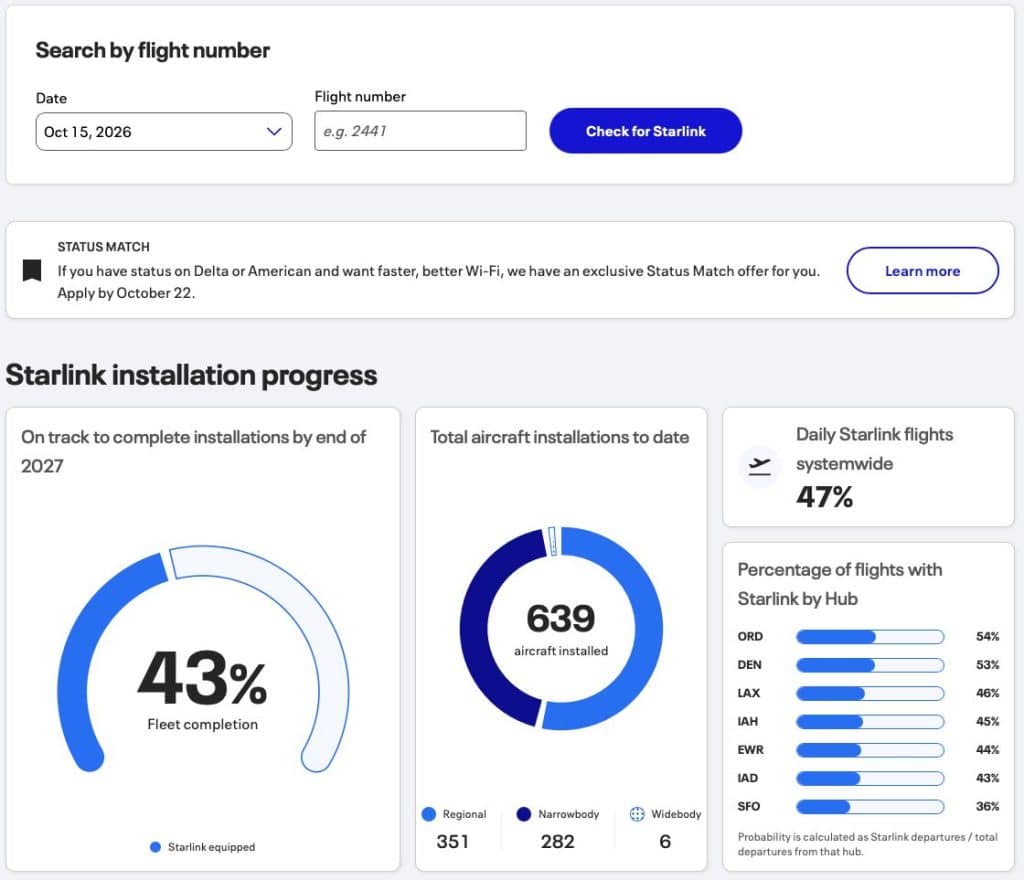The height and width of the screenshot is (880, 1024).
Task: Click the Flight number input field
Action: click(420, 131)
